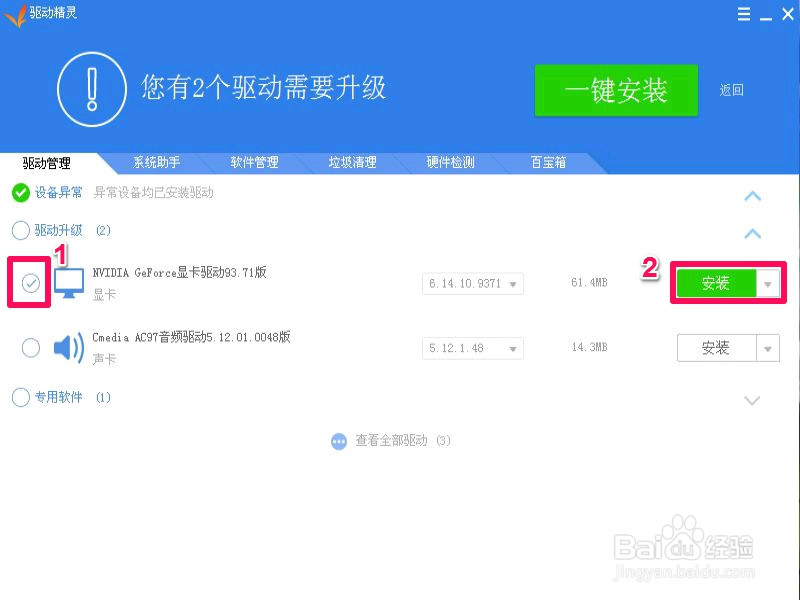Check the 驱动升级 group checkbox
This screenshot has height=600, width=800.
21,231
